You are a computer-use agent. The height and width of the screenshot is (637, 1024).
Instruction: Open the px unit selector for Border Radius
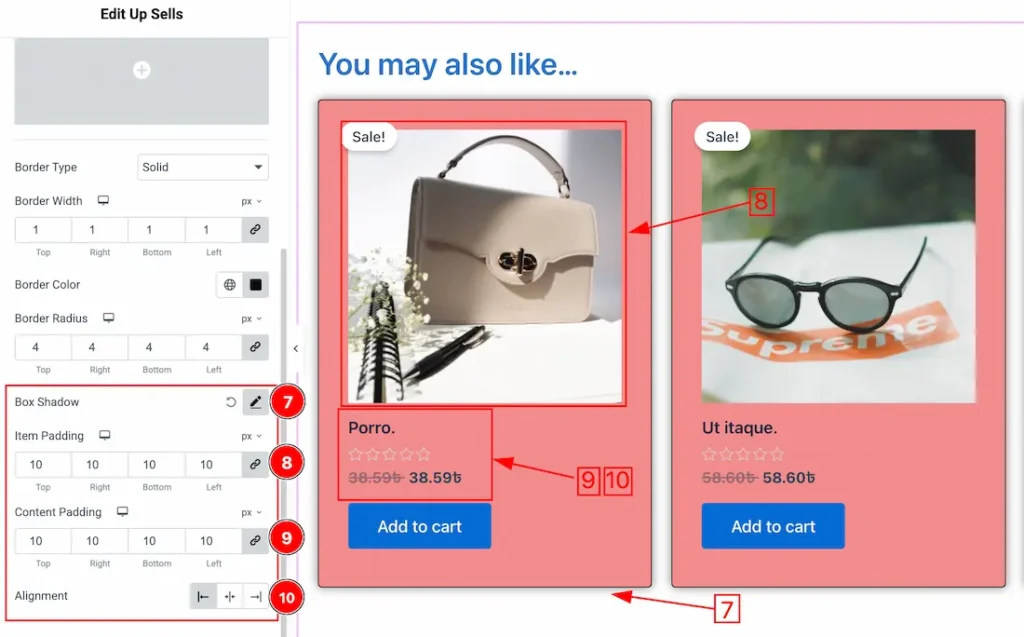[251, 319]
